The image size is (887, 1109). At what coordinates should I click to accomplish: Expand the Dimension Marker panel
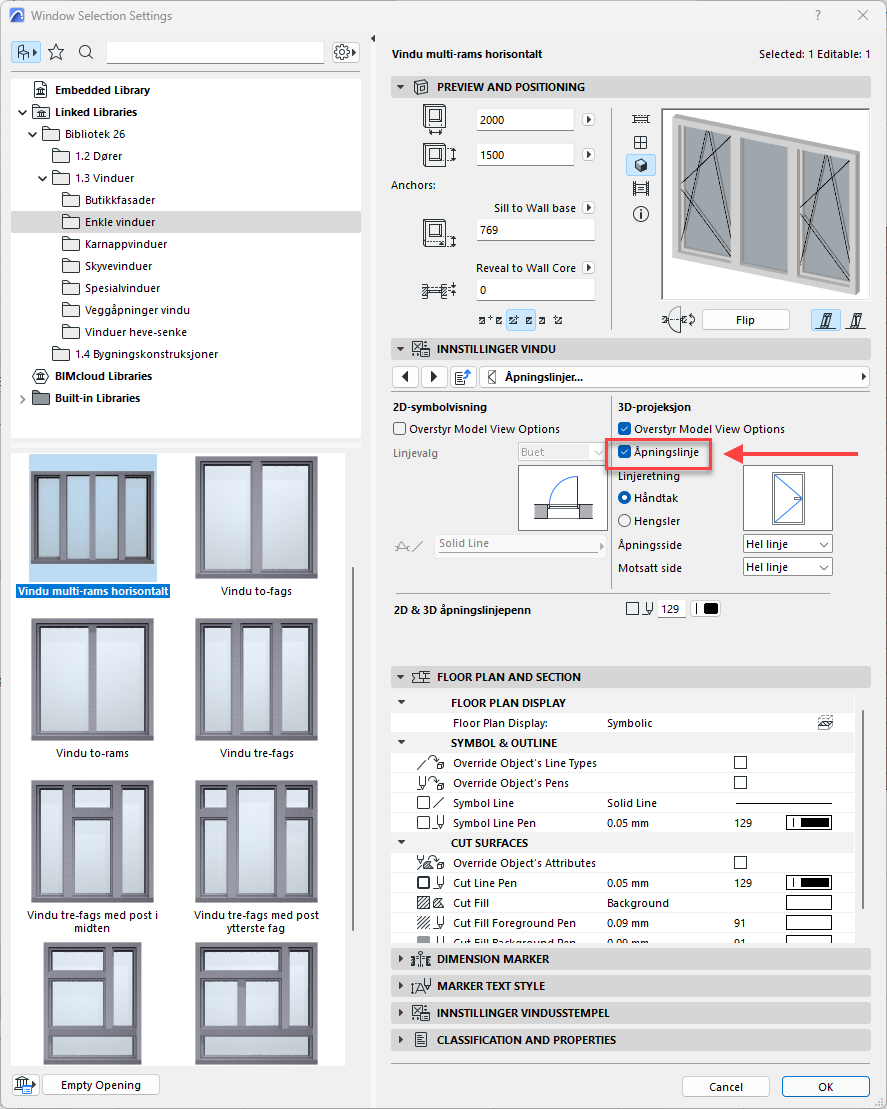pos(401,959)
